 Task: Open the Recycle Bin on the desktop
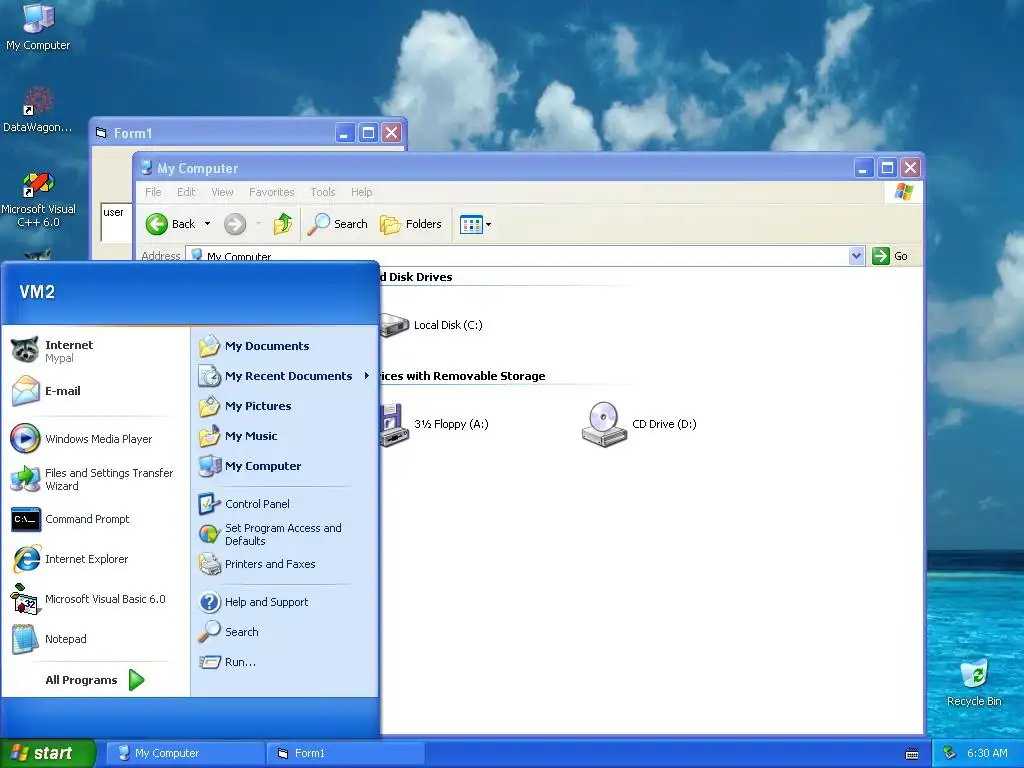click(974, 683)
